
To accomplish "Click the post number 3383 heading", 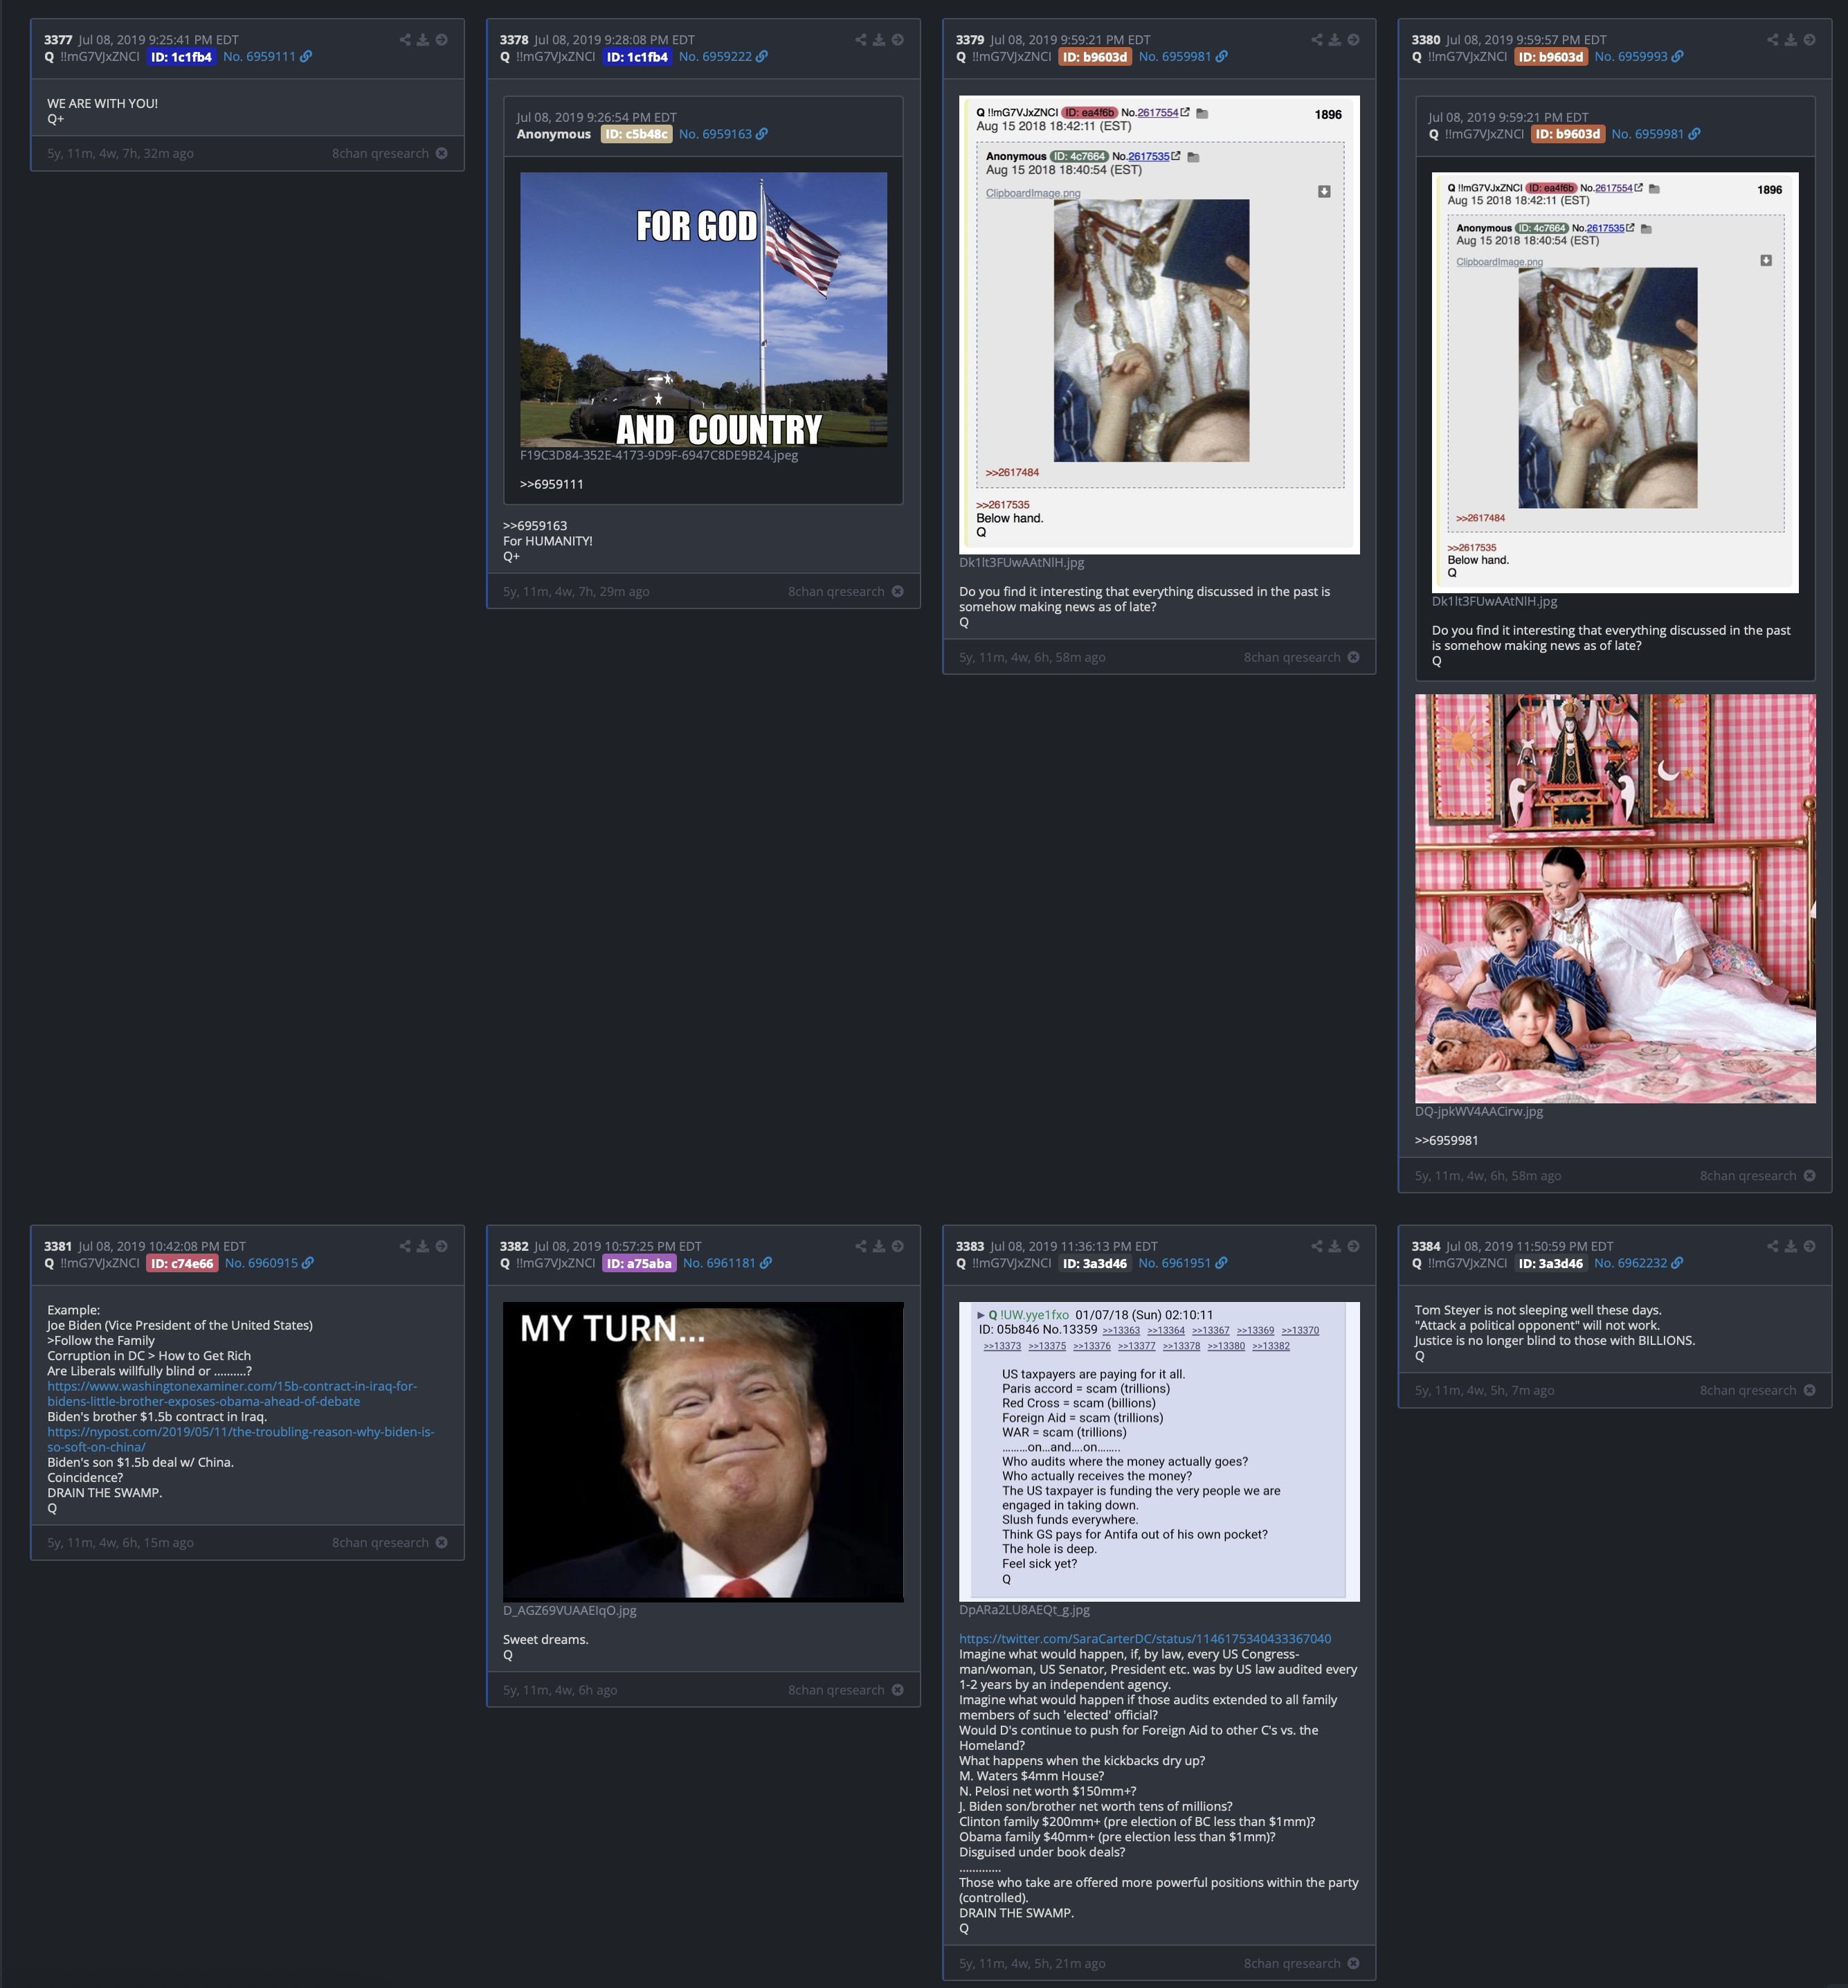I will [970, 1246].
